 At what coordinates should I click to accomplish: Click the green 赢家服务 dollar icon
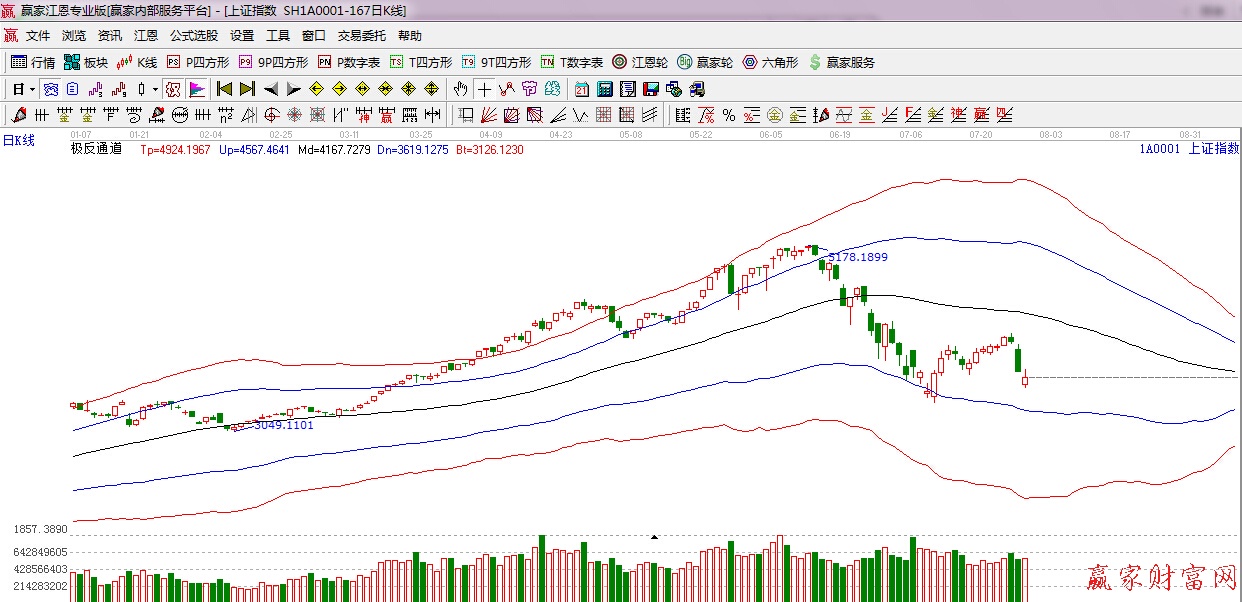coord(841,62)
